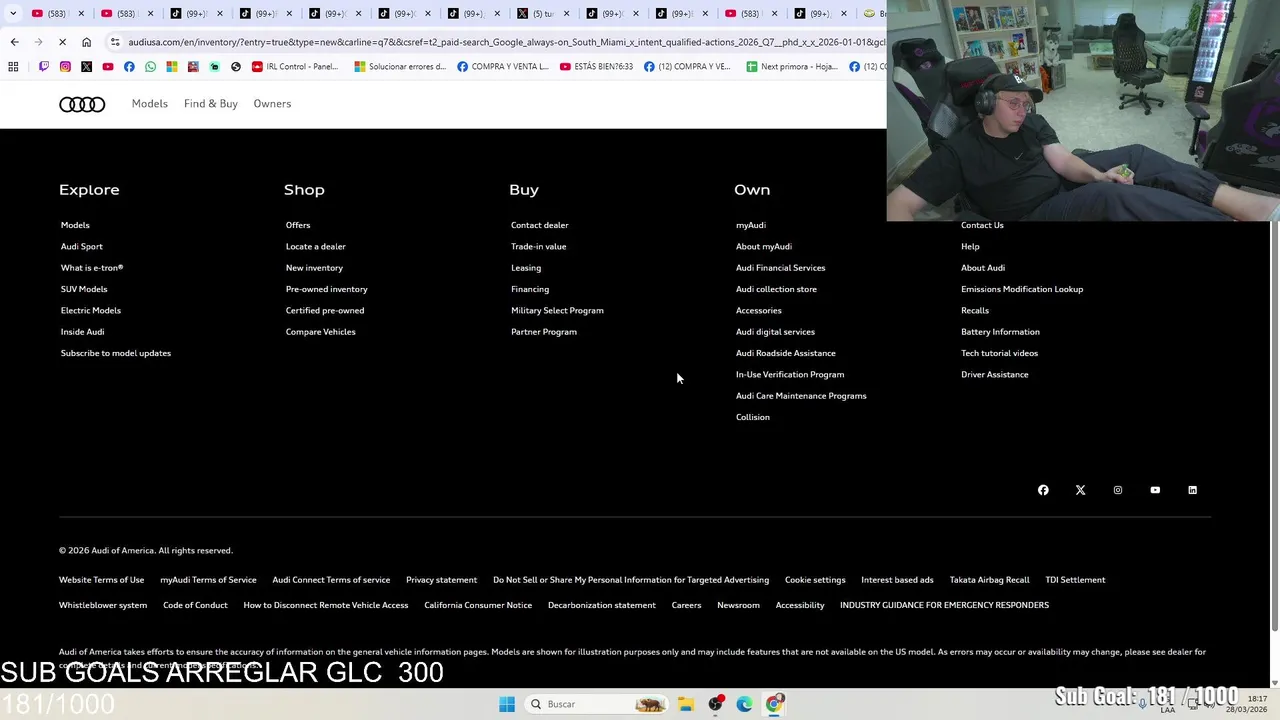Open IRL Control - Panel bookmark
The image size is (1280, 720).
pyautogui.click(x=295, y=67)
